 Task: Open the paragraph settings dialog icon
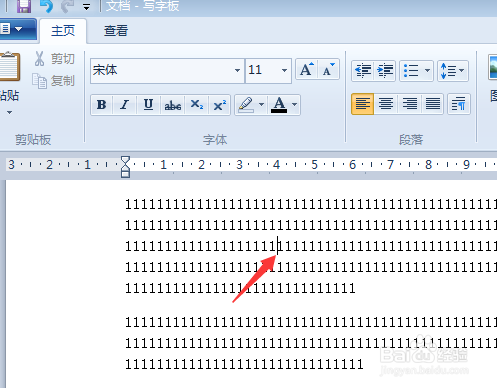coord(459,104)
